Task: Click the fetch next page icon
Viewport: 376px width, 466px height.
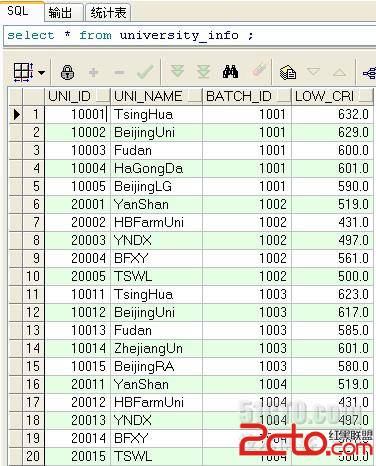Action: [x=177, y=72]
